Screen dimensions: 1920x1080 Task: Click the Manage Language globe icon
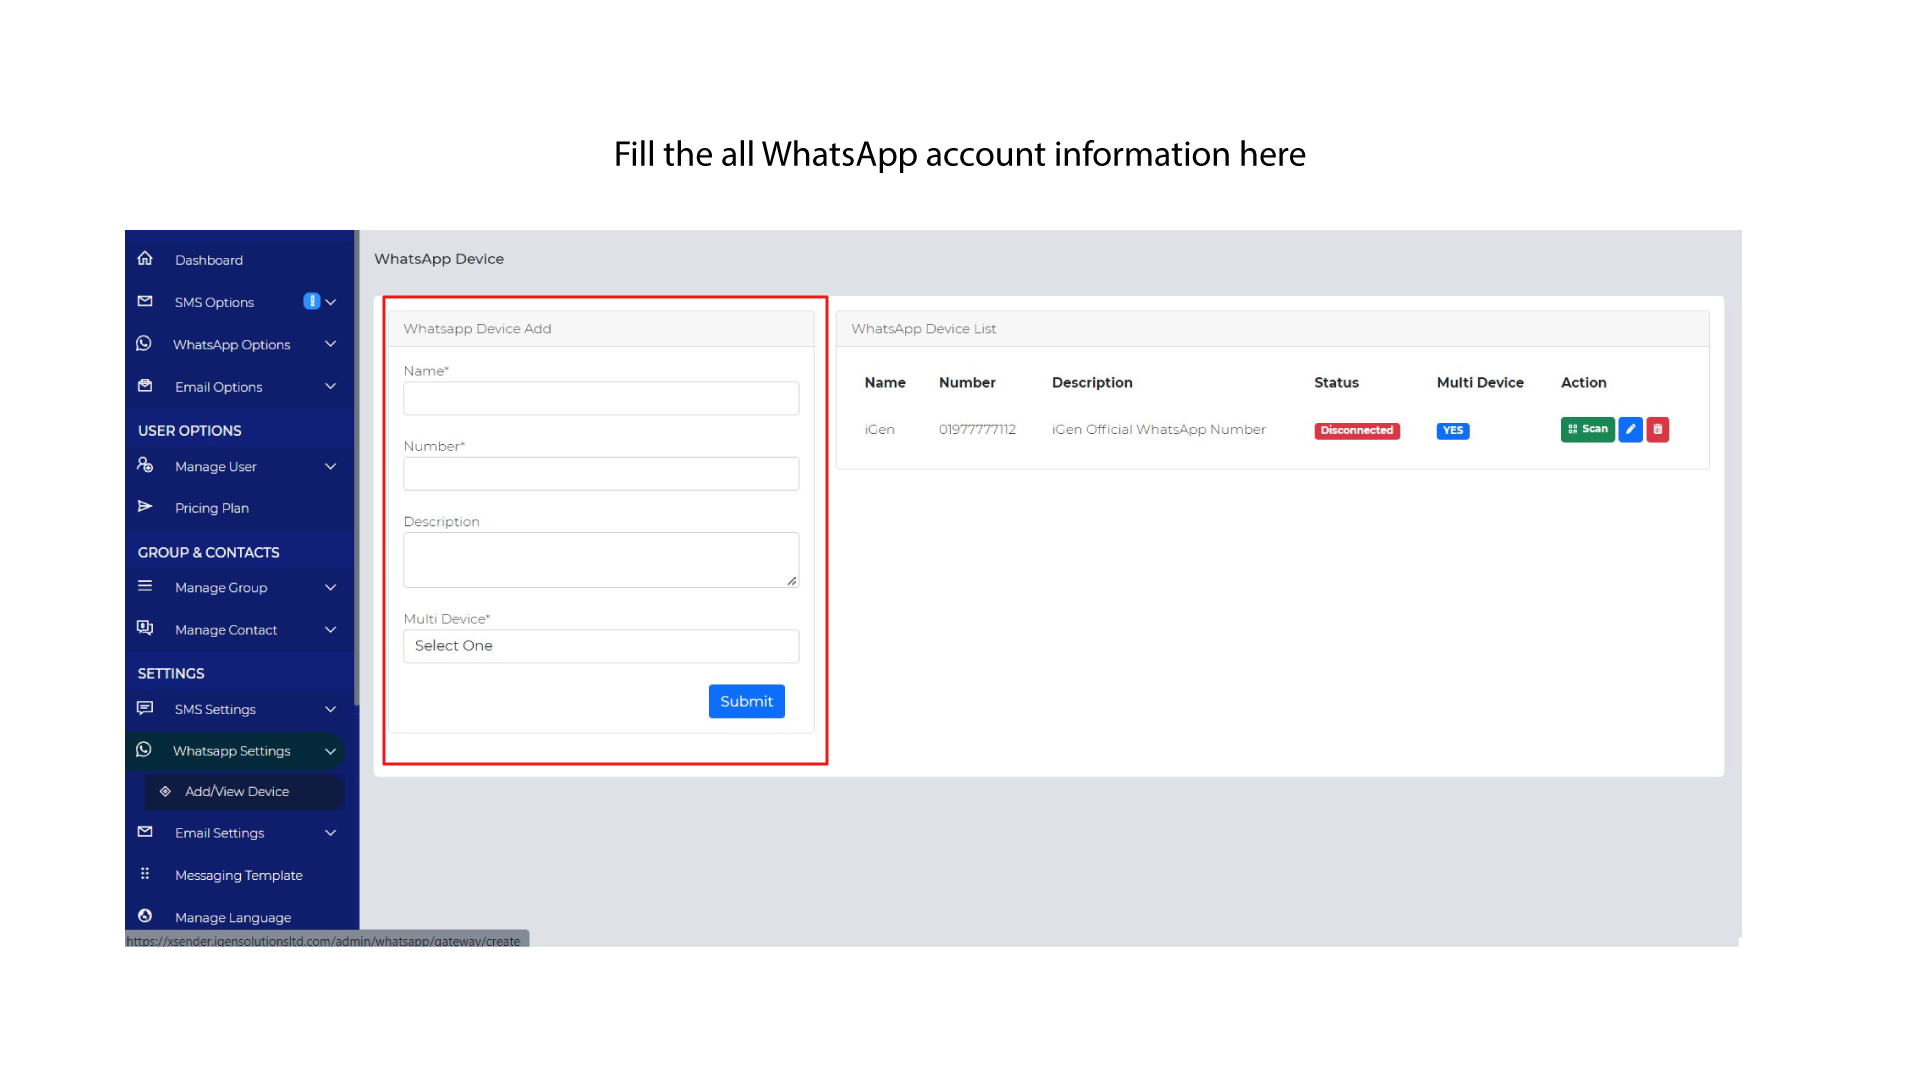(x=145, y=916)
